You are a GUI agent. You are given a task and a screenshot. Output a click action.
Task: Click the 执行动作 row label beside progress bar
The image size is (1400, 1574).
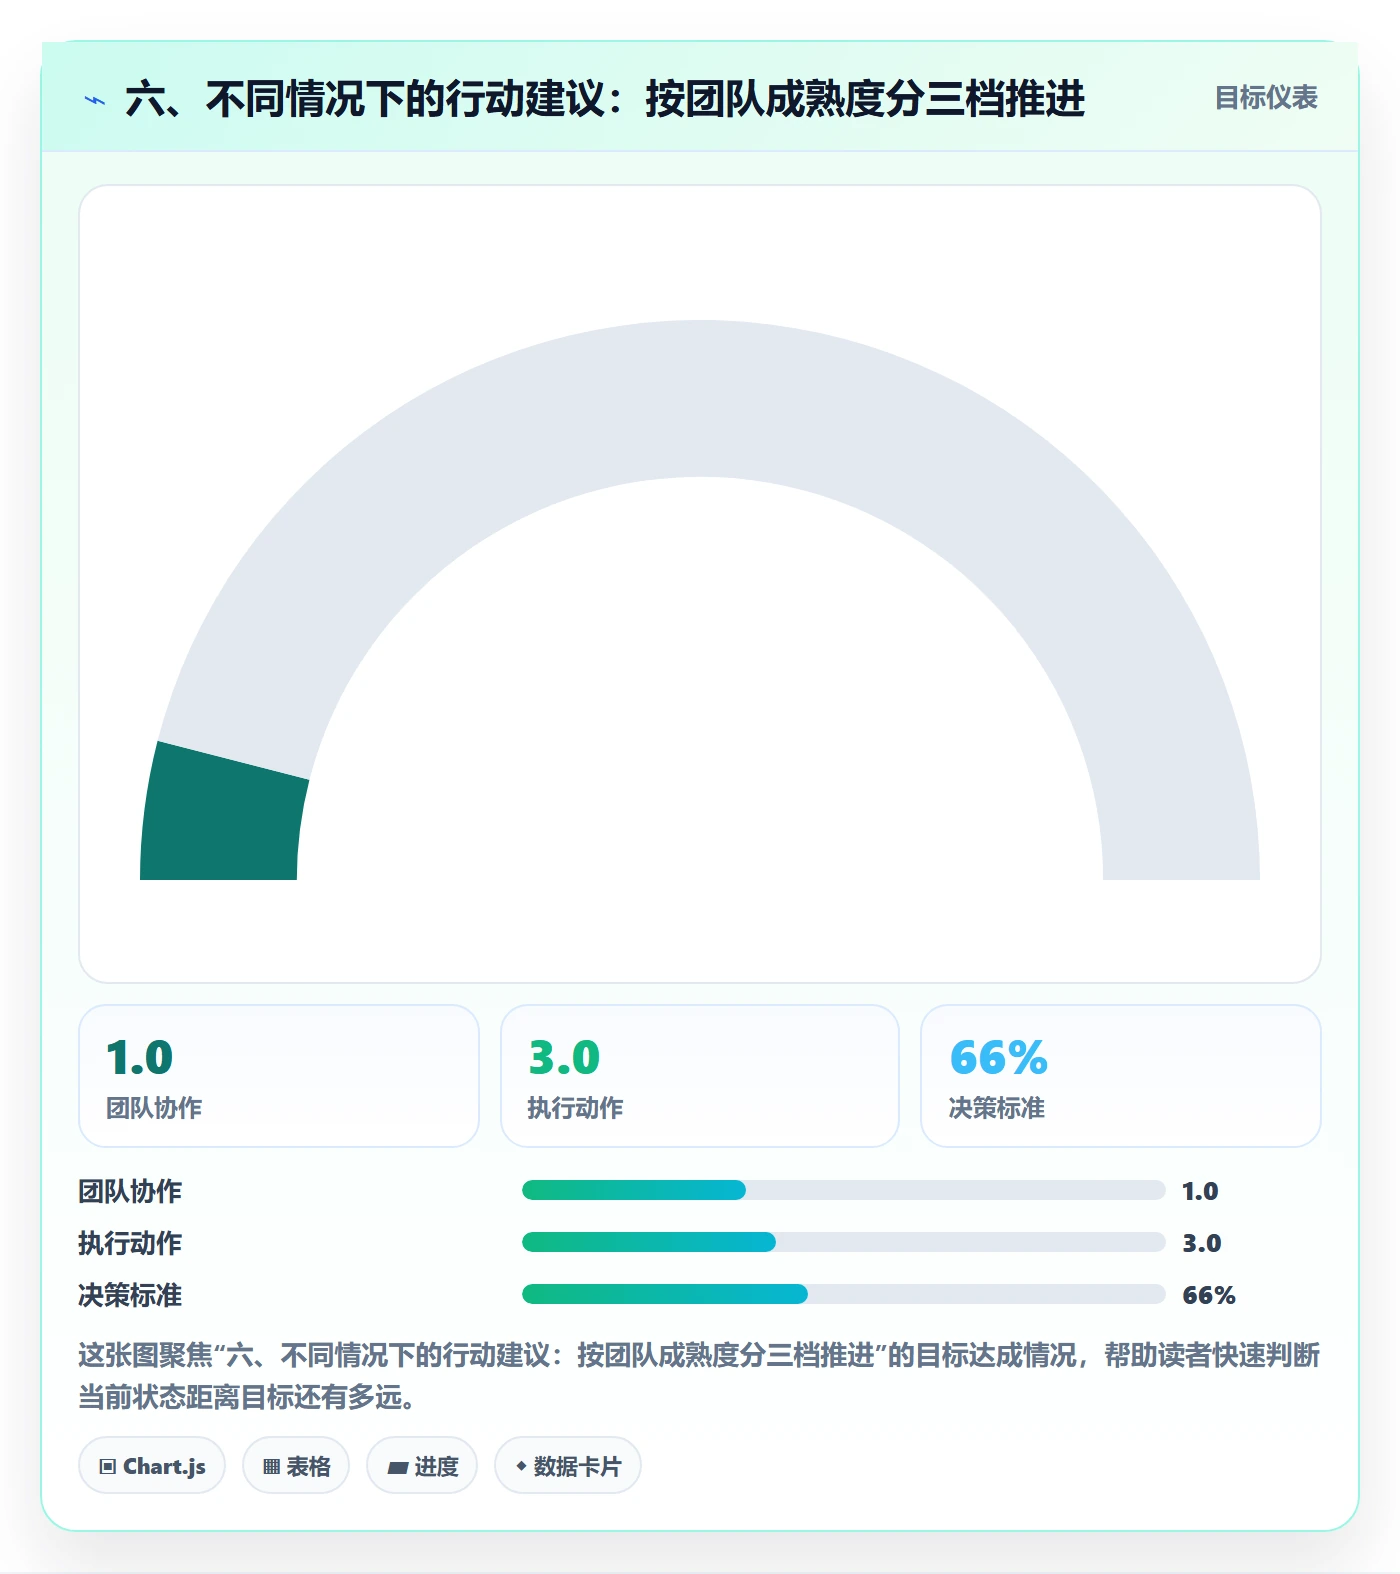130,1243
